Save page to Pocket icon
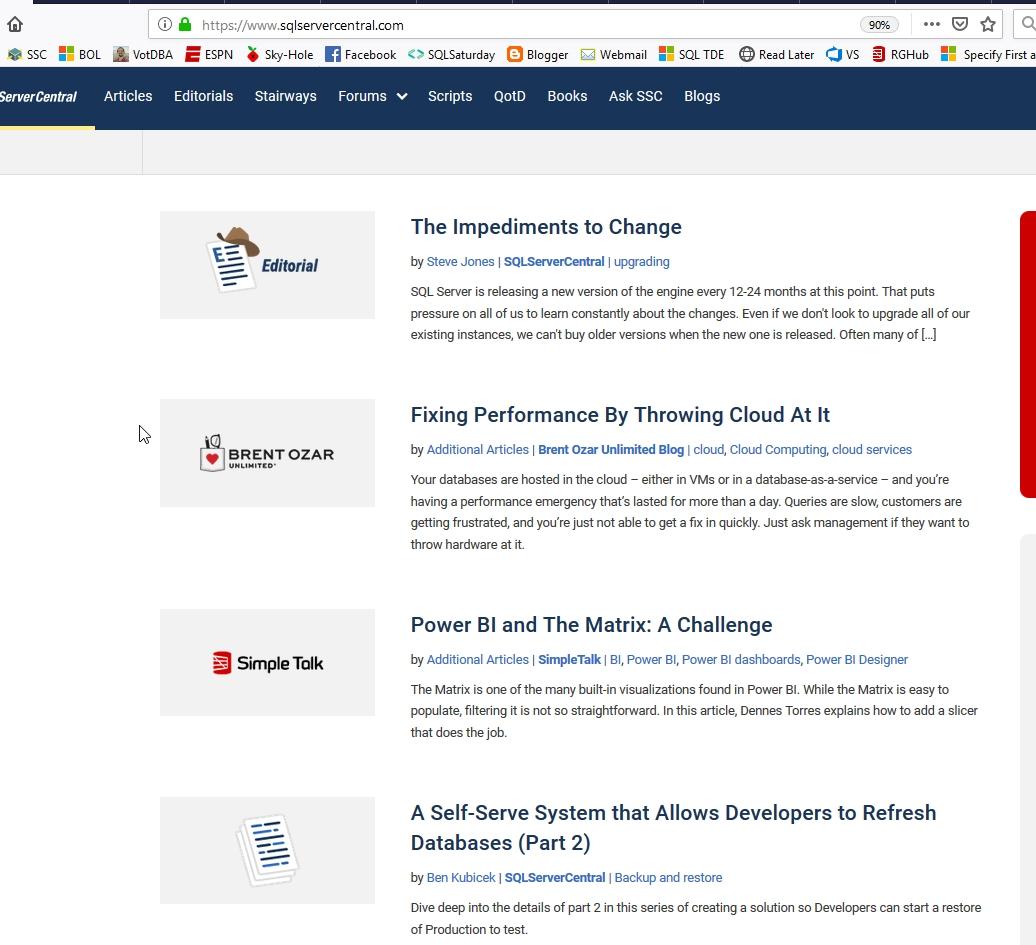Screen dimensions: 1036x945 959,24
